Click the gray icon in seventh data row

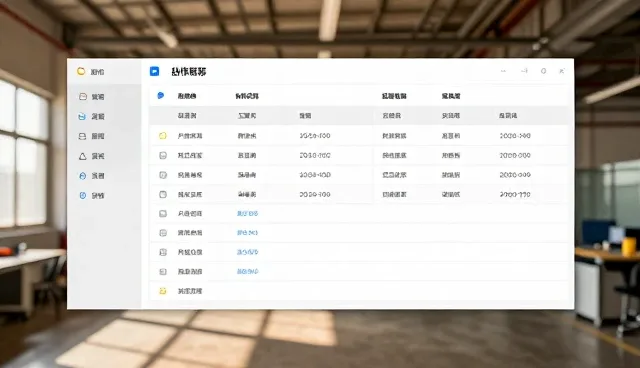tap(163, 252)
